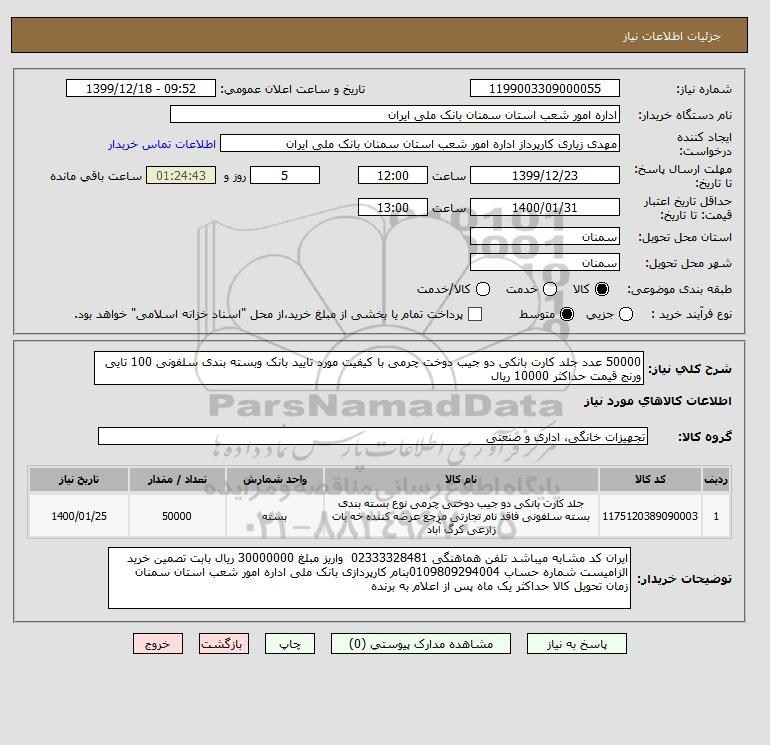This screenshot has height=745, width=770.
Task: Click the تاریخ نیاز column header
Action: coord(79,479)
